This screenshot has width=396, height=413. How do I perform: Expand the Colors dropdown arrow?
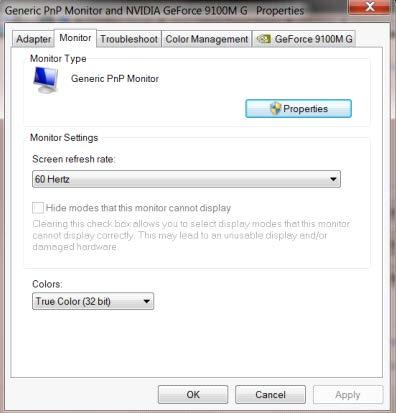[146, 301]
